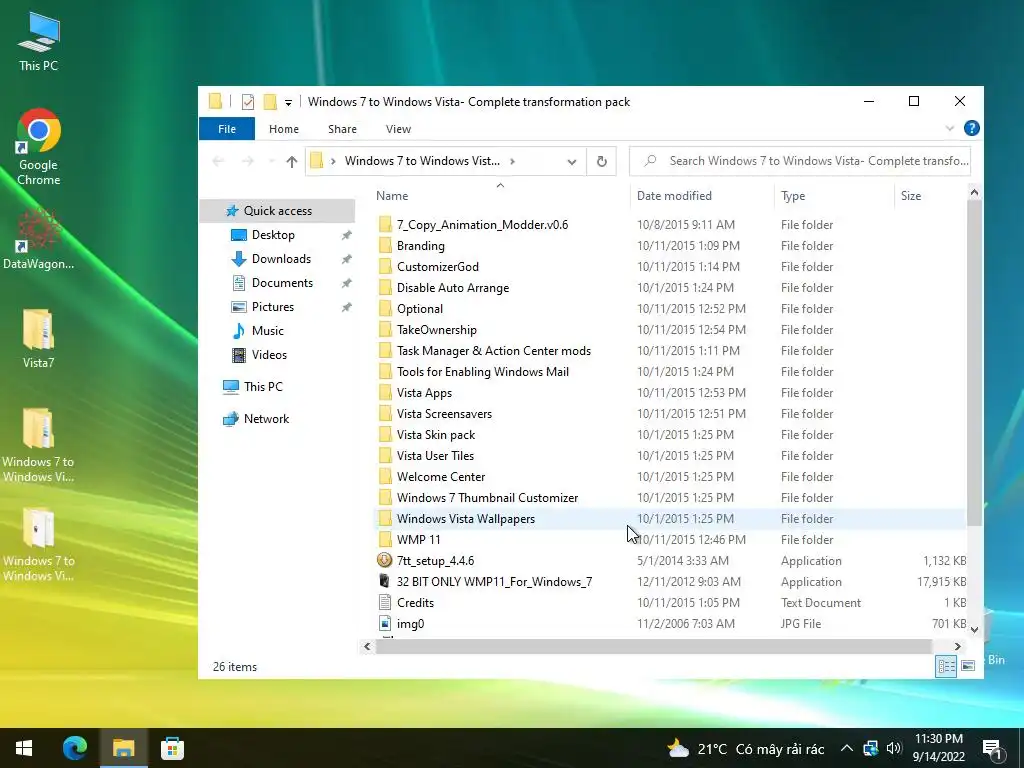
Task: Select the img0 JPG file icon
Action: (x=385, y=624)
